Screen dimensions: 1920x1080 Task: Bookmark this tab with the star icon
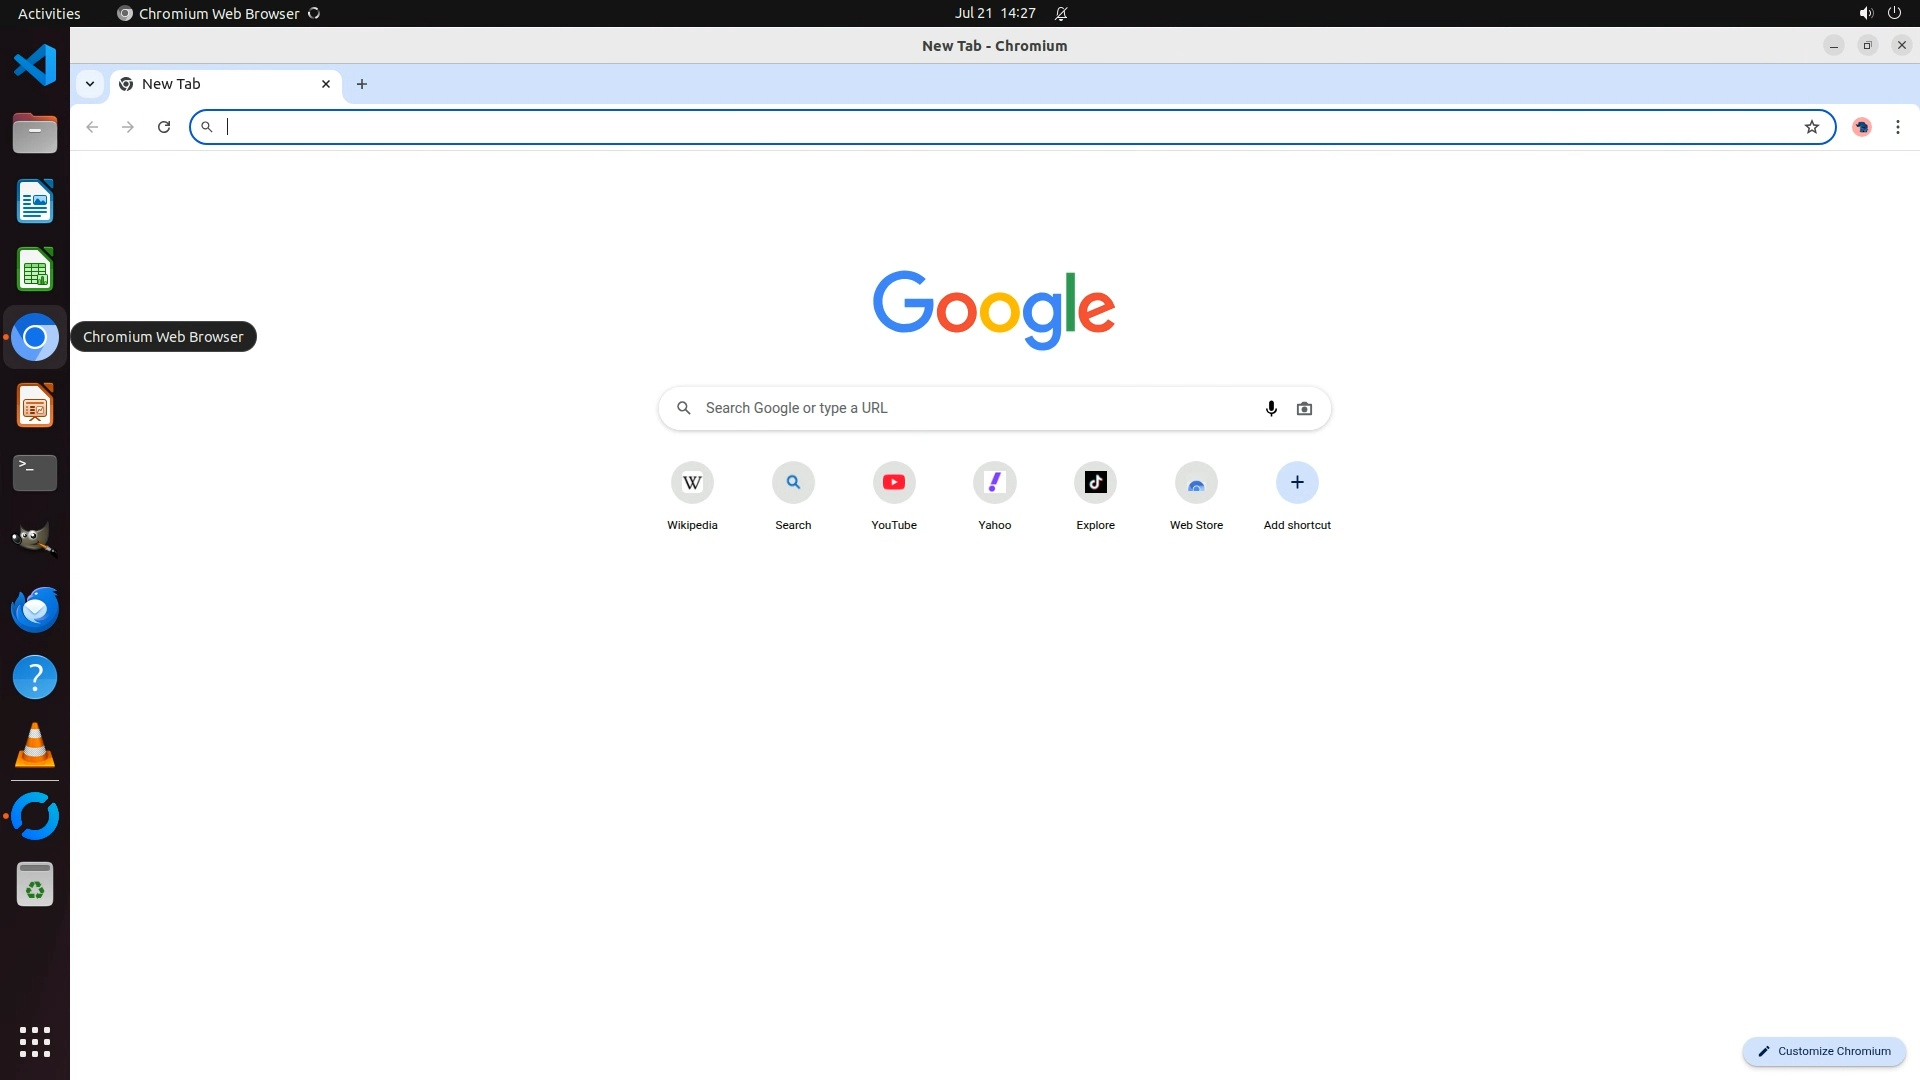coord(1811,127)
